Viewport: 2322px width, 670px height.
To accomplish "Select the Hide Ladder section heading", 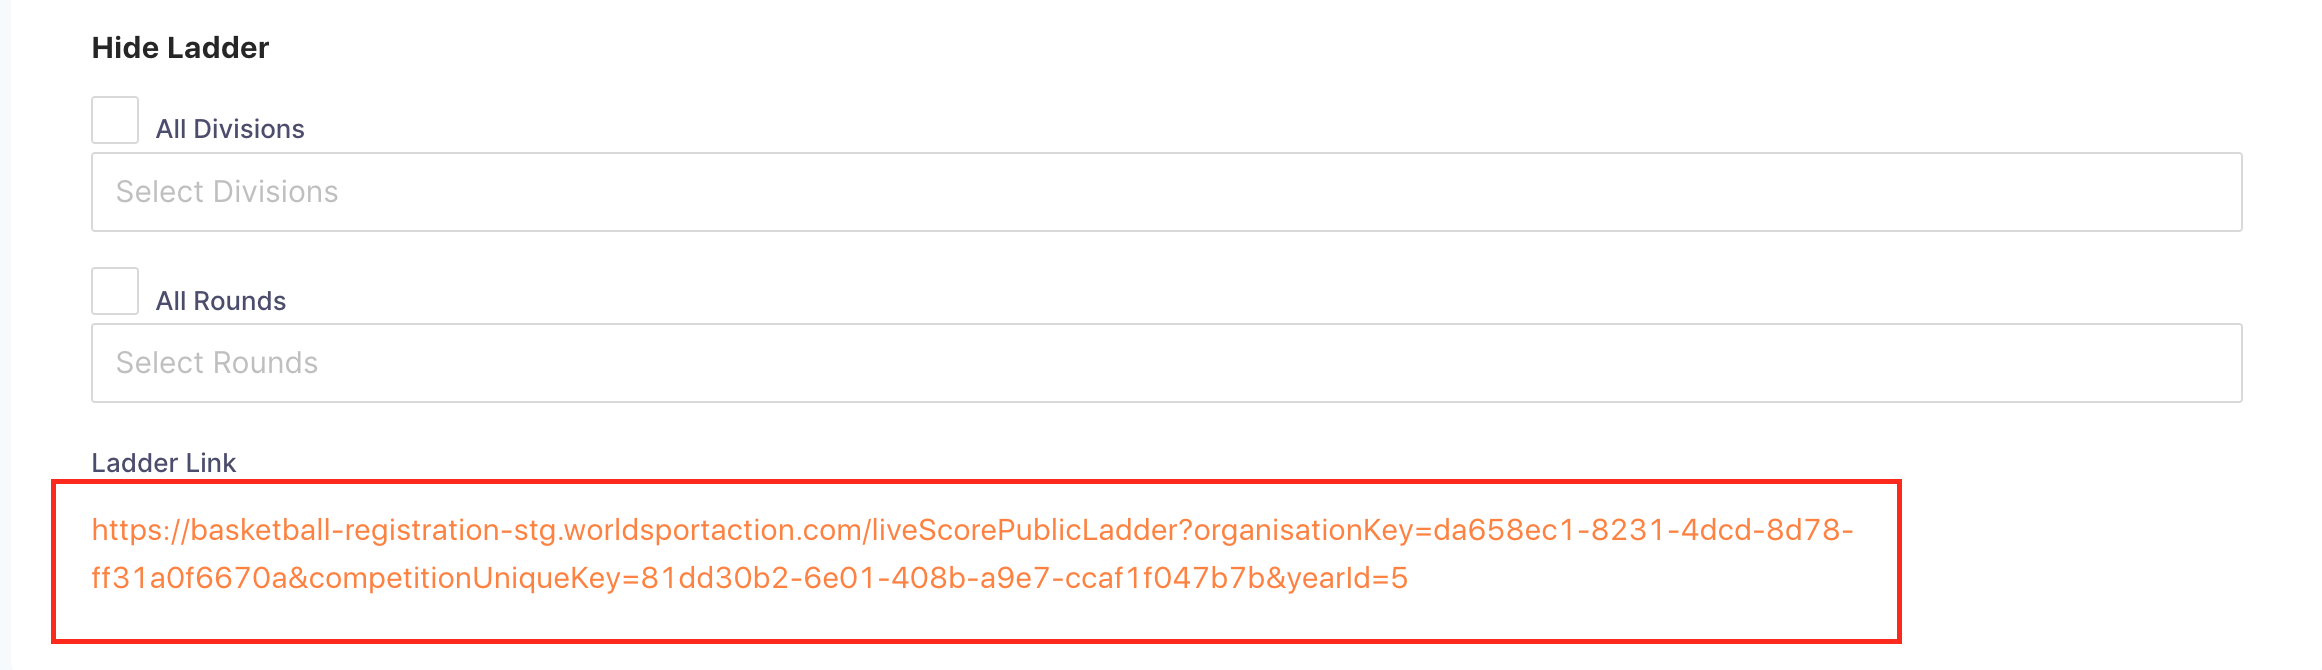I will coord(180,48).
